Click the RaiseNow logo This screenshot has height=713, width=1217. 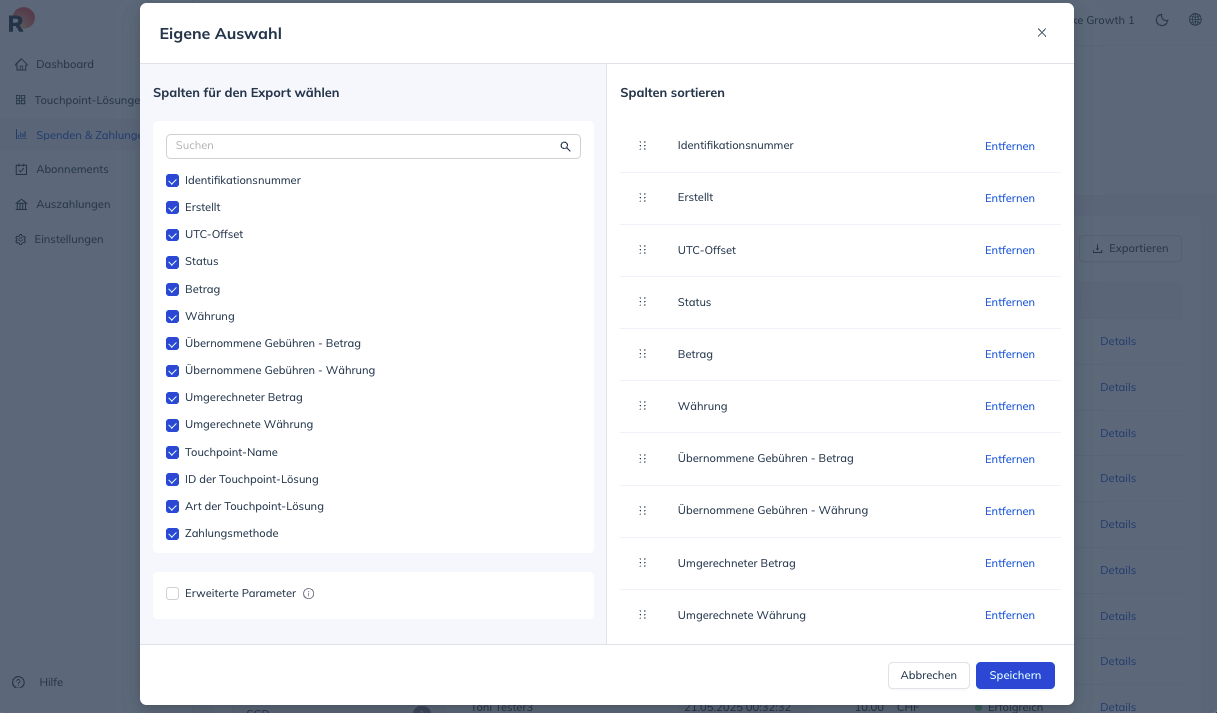[20, 19]
